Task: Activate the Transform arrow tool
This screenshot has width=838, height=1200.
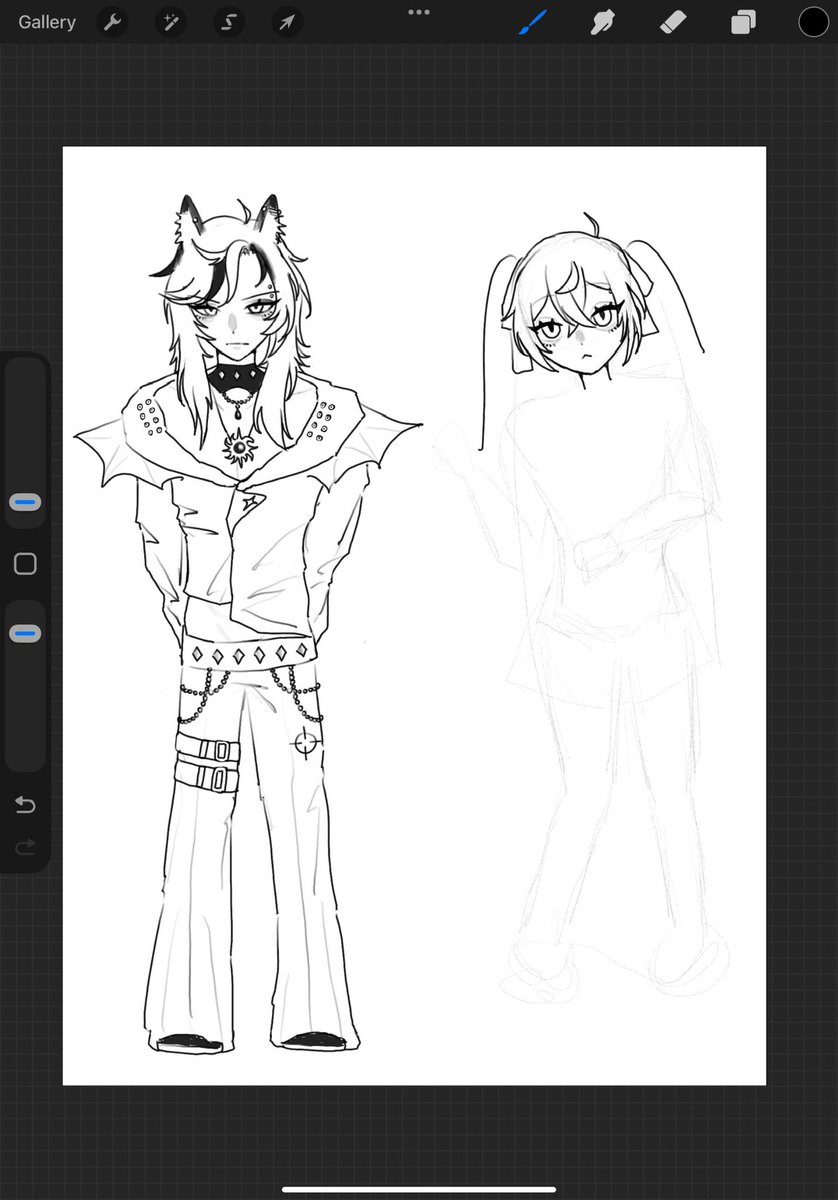Action: [287, 22]
